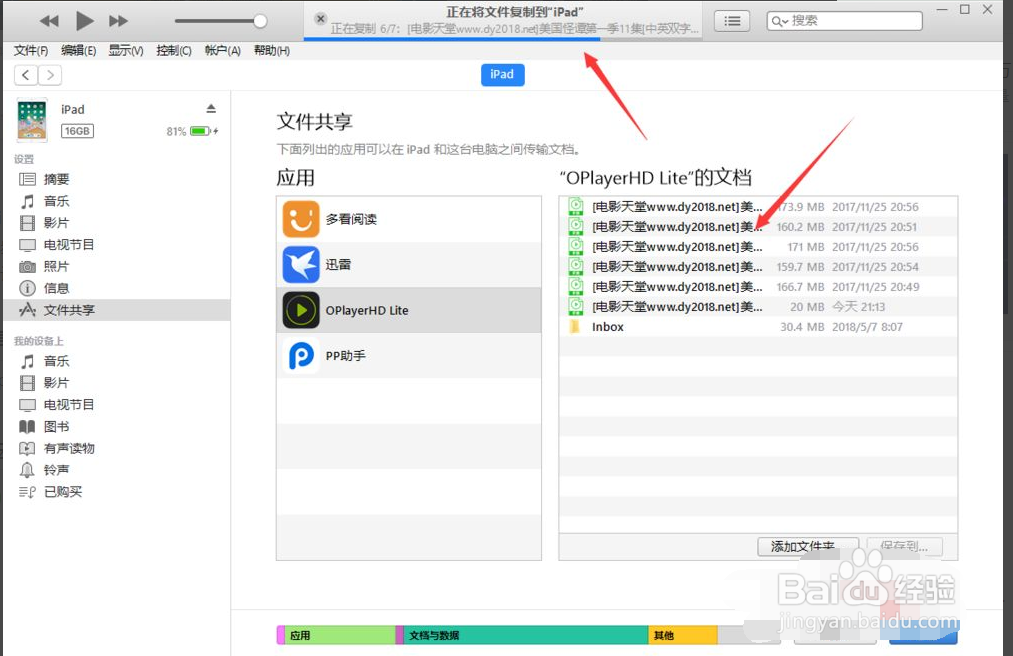
Task: Open the 帮助(H) menu
Action: (x=271, y=50)
